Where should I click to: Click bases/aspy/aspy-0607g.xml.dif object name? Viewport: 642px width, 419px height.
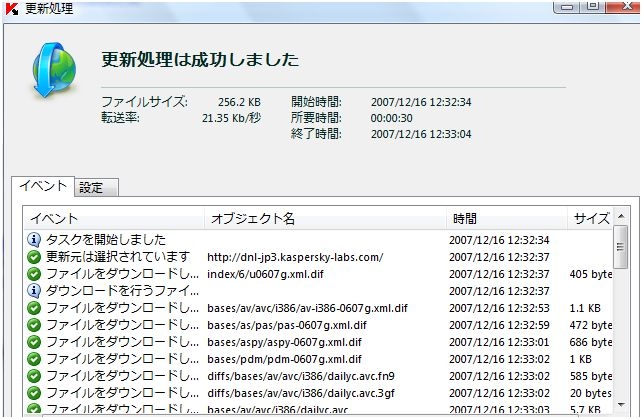point(284,342)
